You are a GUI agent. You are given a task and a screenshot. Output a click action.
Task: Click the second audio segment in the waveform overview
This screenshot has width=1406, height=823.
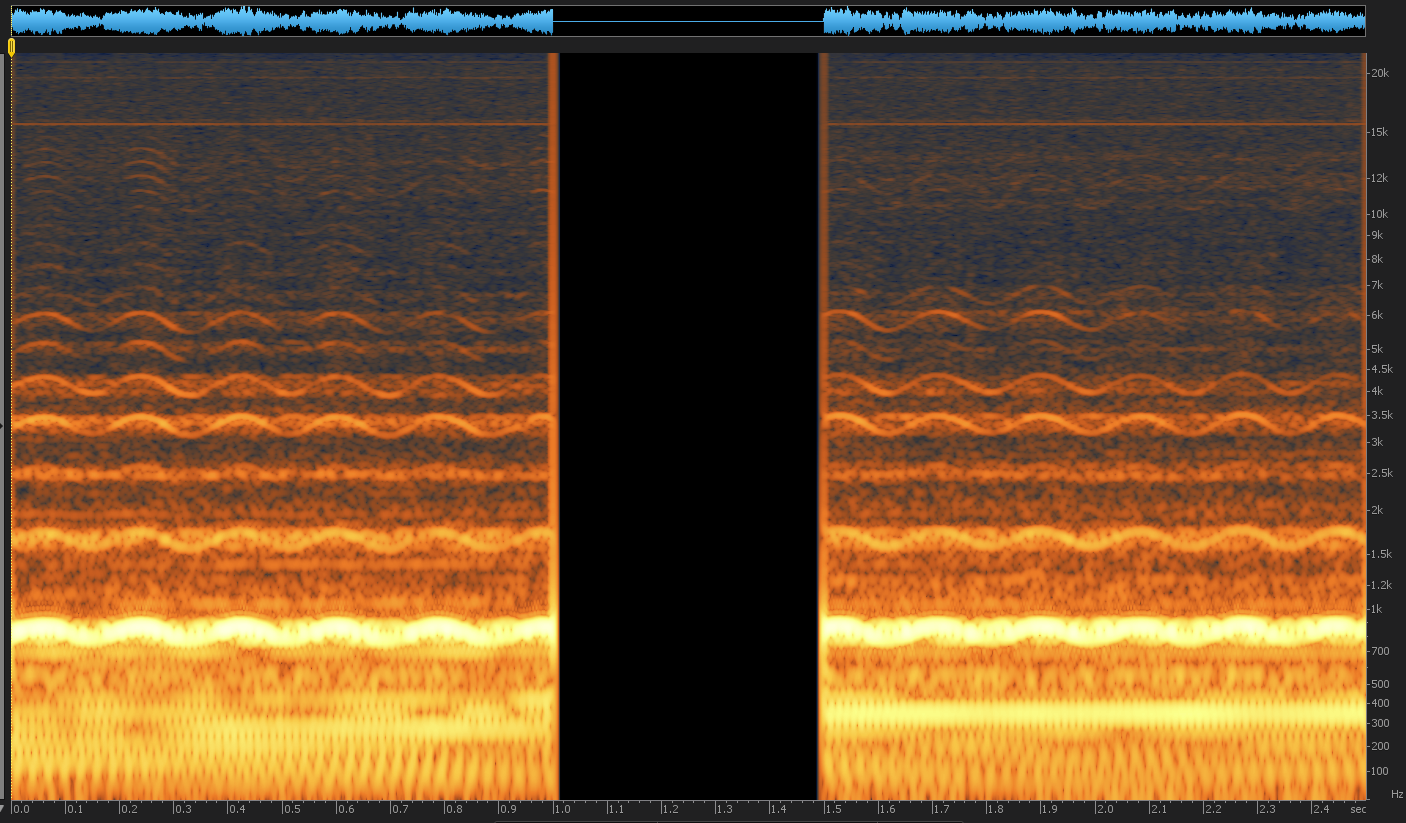(x=1094, y=21)
